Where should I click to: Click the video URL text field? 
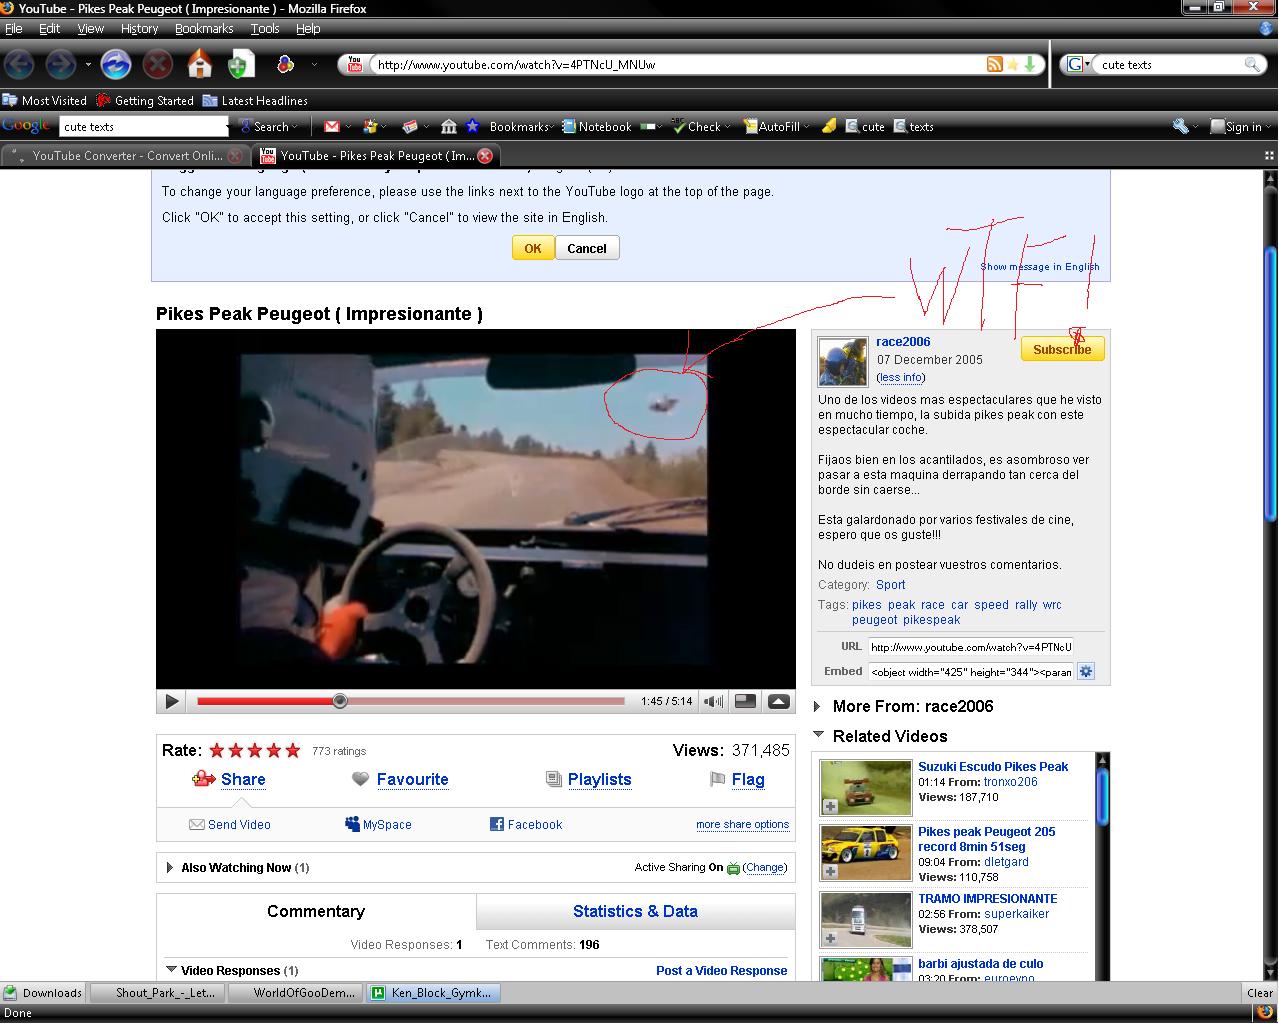pos(970,647)
